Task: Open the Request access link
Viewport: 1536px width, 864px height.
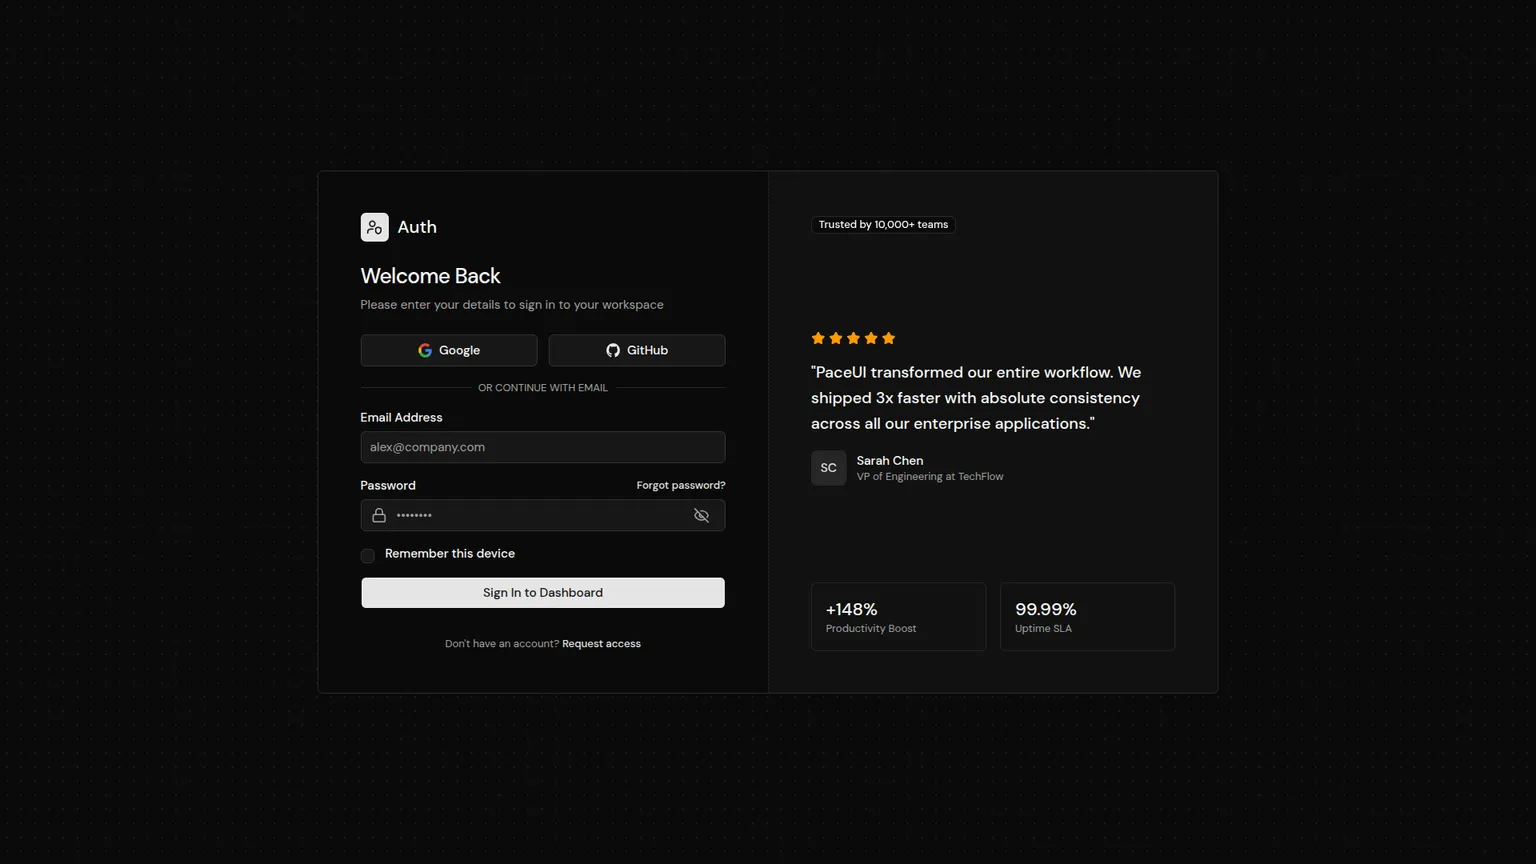Action: tap(601, 643)
